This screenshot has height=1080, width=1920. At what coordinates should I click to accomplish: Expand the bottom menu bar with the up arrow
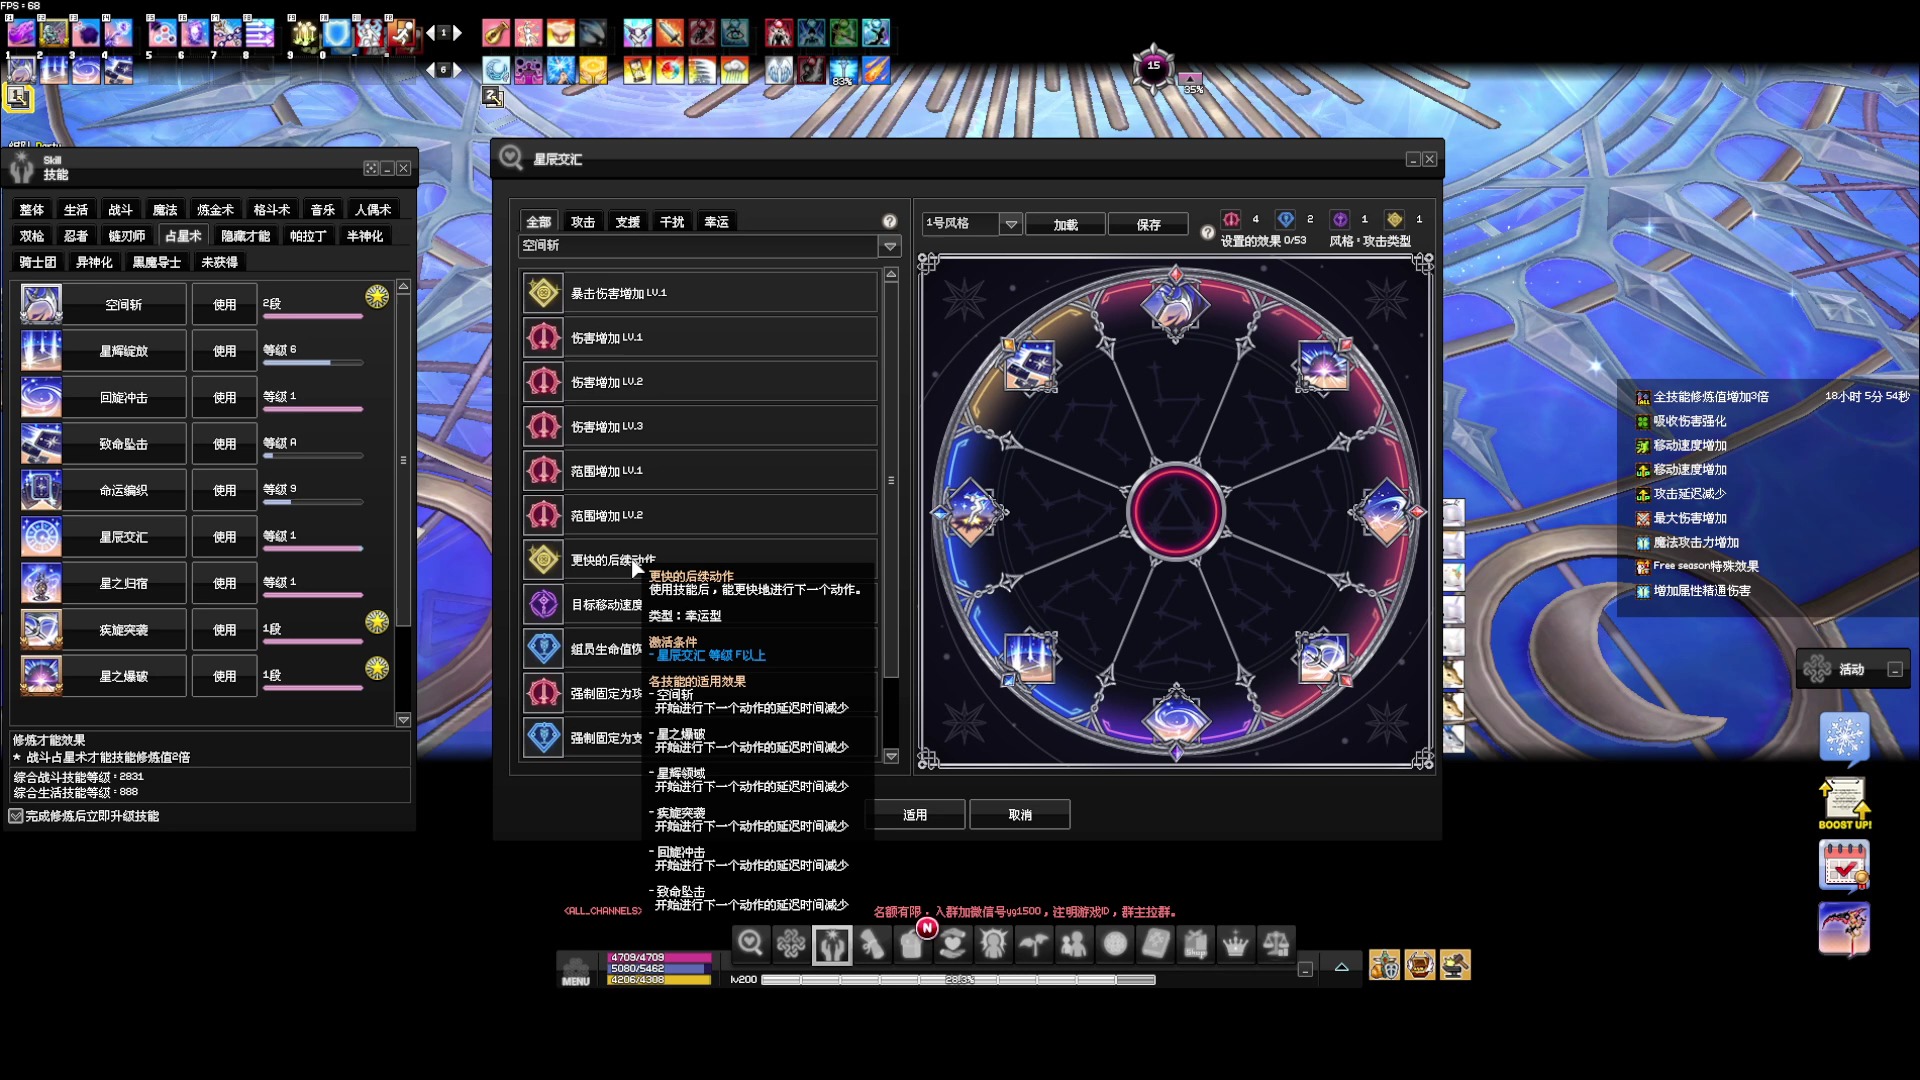point(1341,966)
